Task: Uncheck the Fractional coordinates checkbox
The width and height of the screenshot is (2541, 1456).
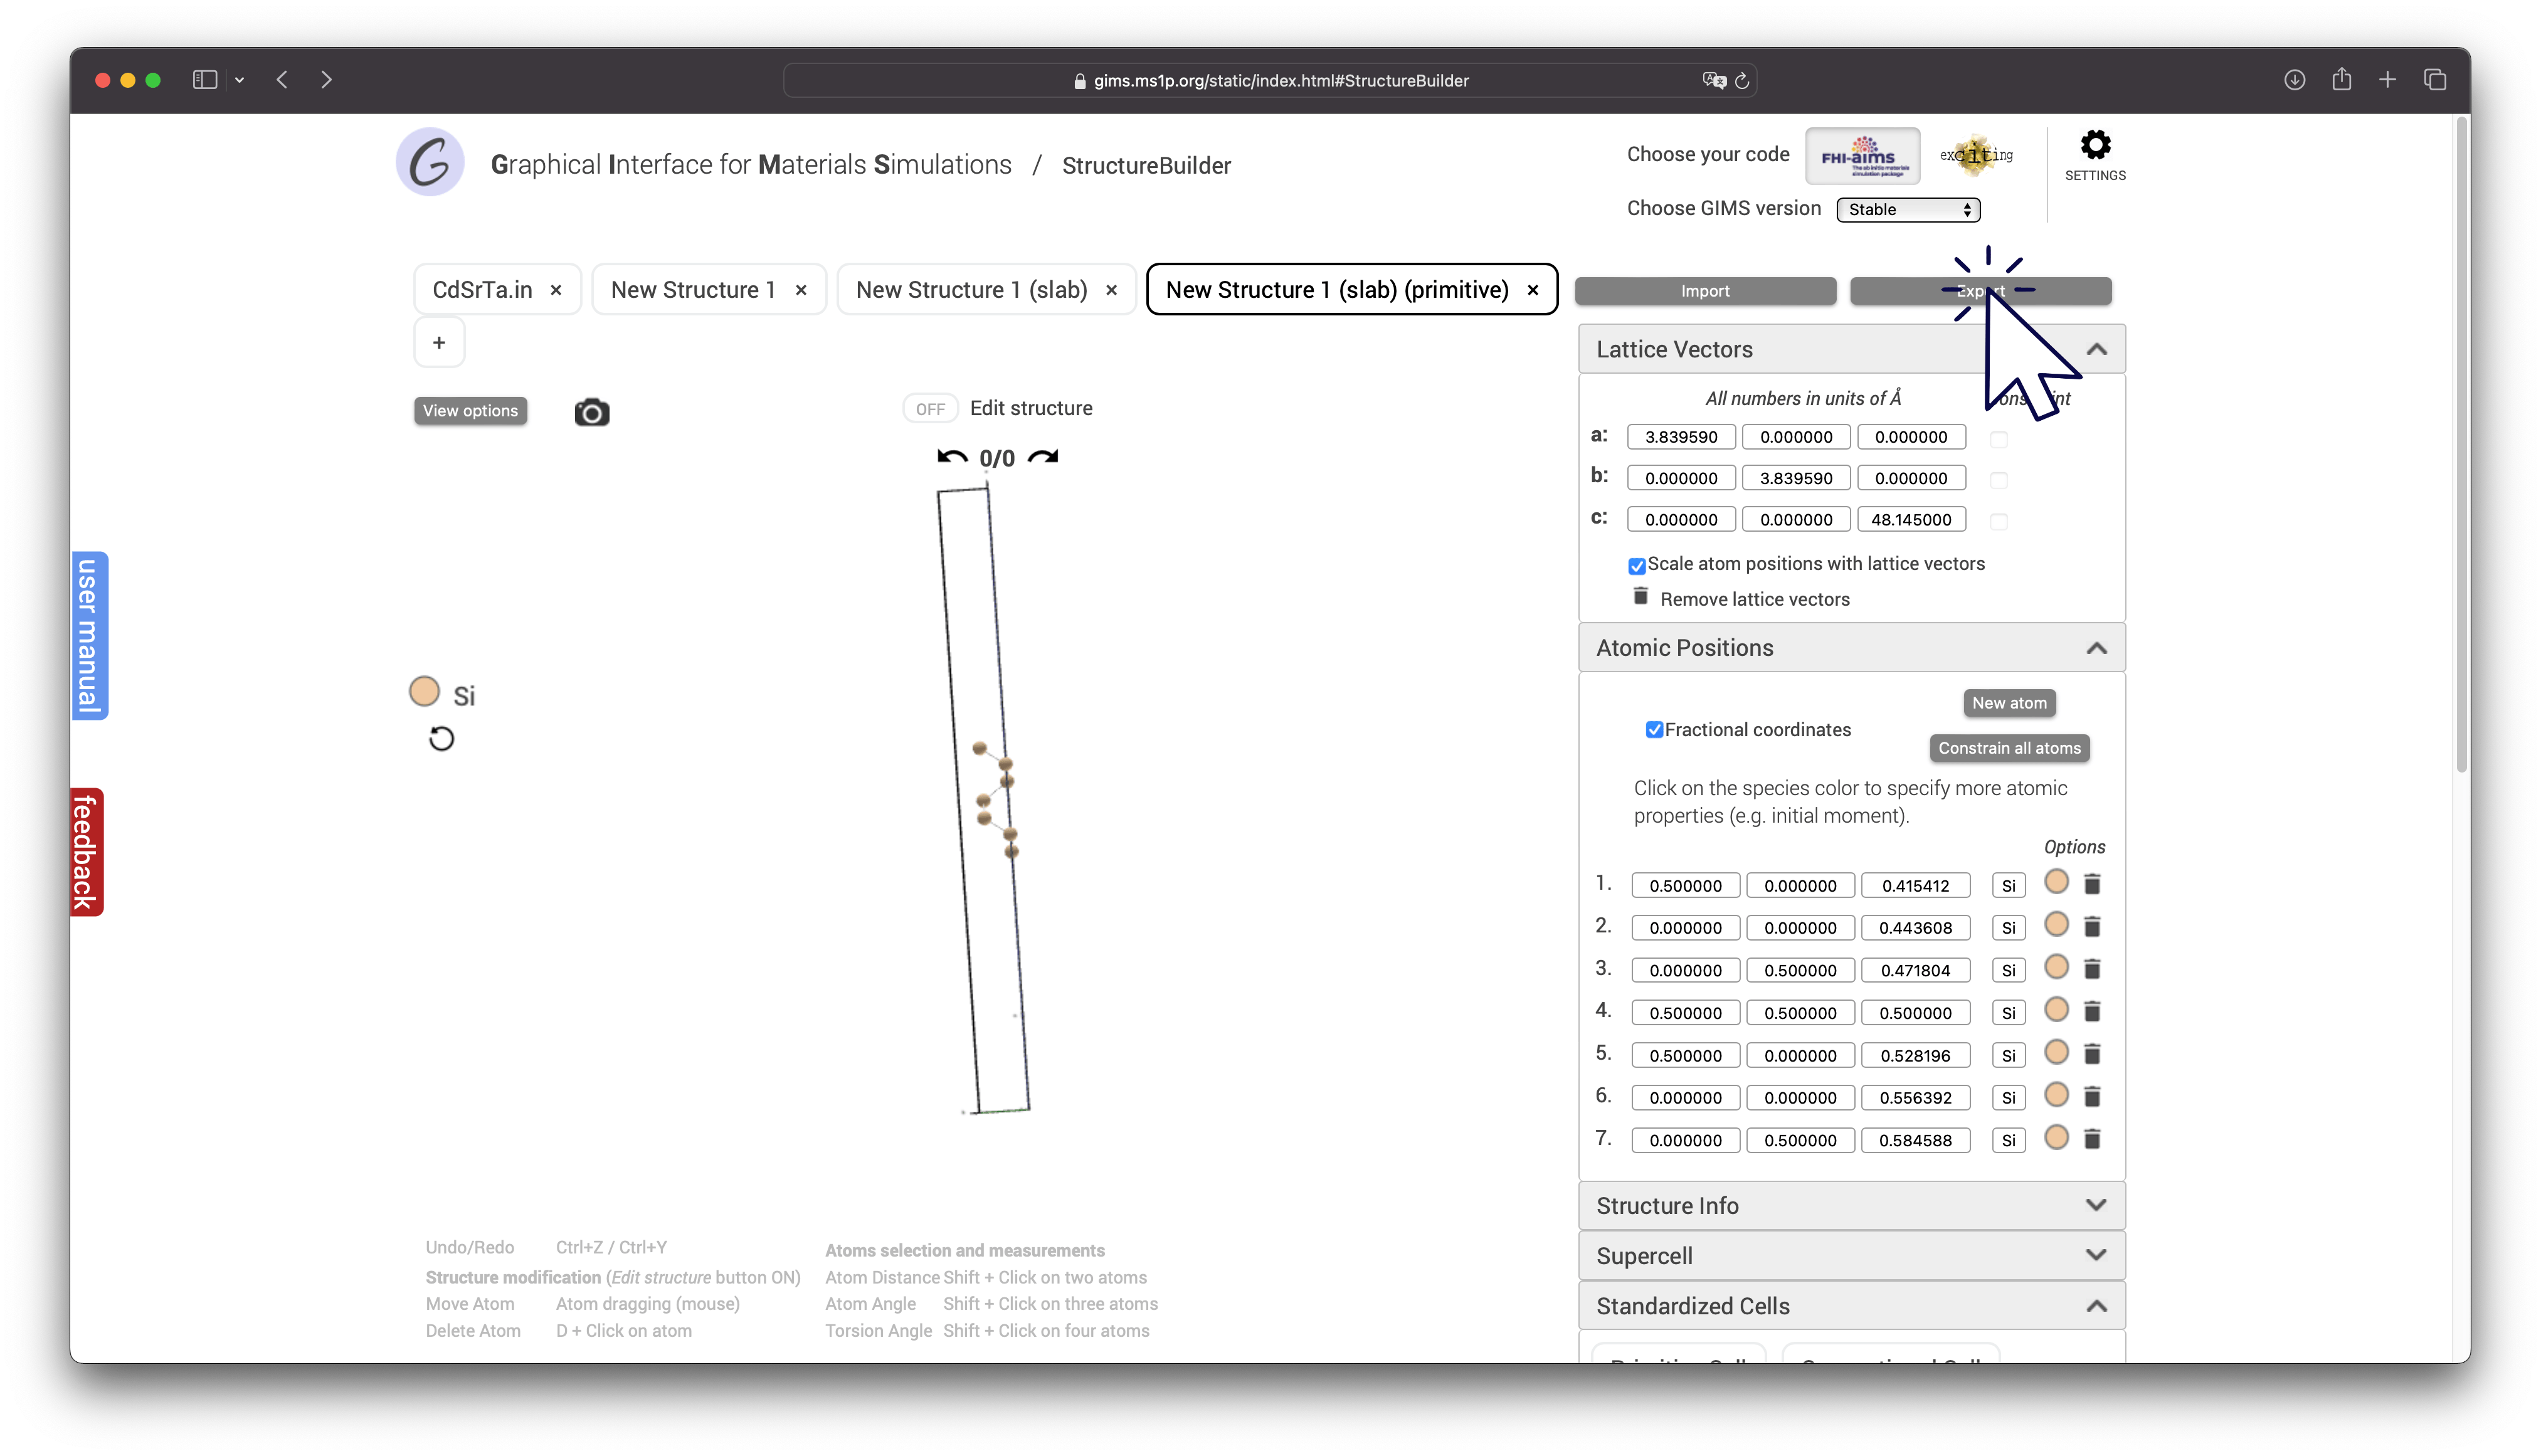Action: coord(1654,730)
